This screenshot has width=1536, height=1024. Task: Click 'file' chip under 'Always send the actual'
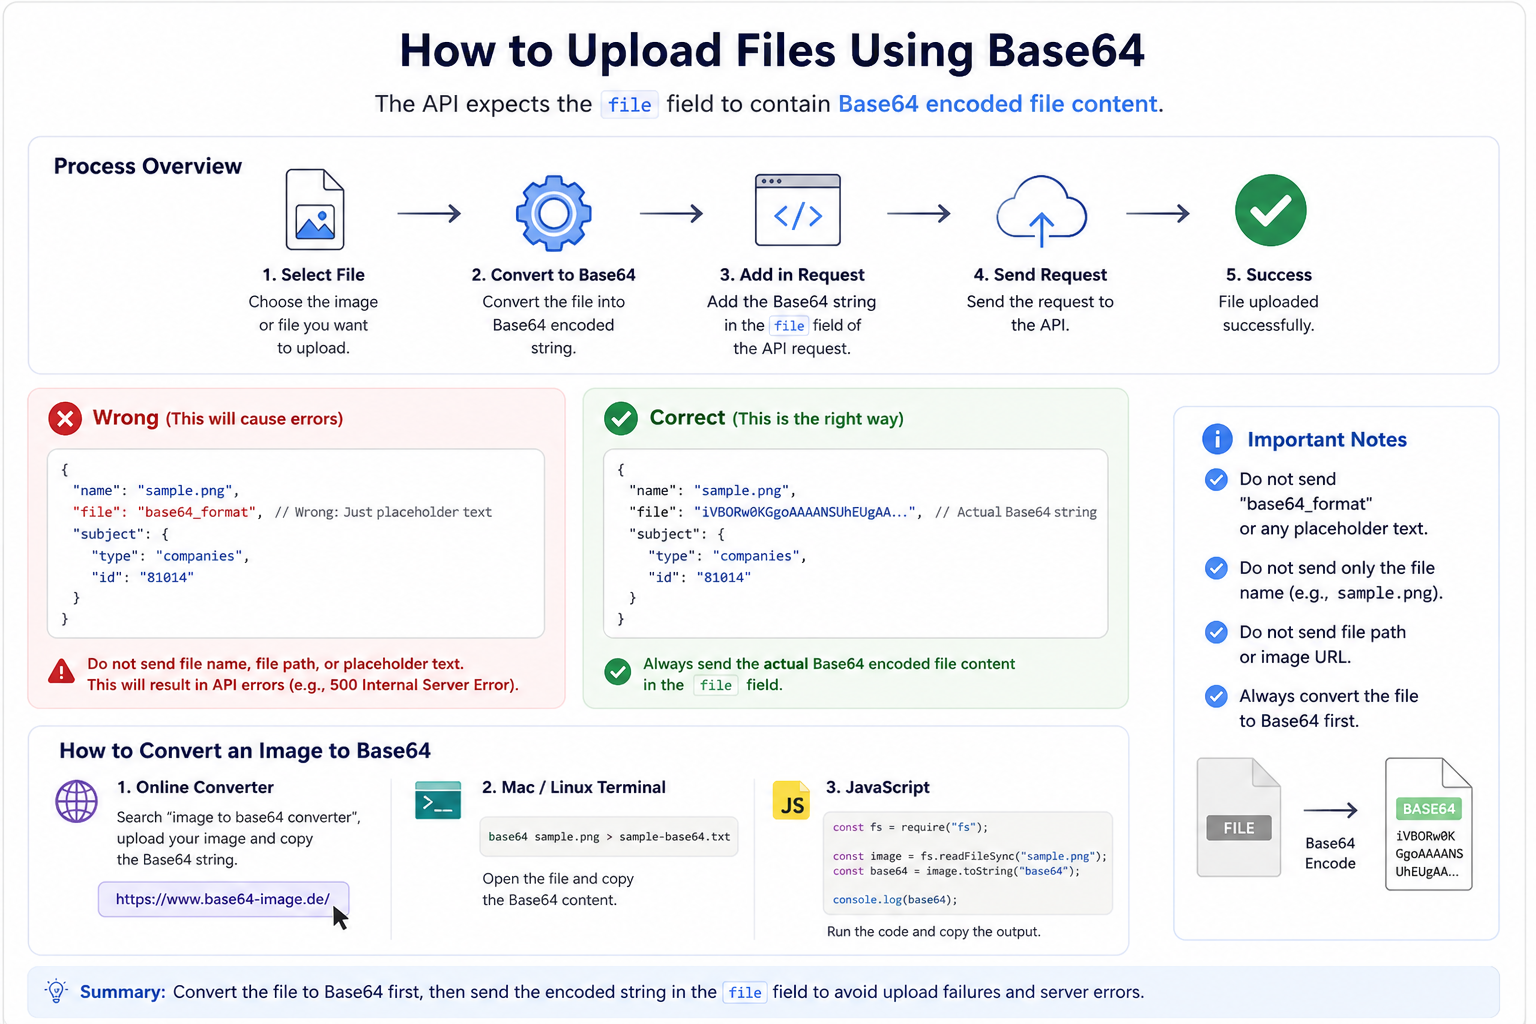716,685
